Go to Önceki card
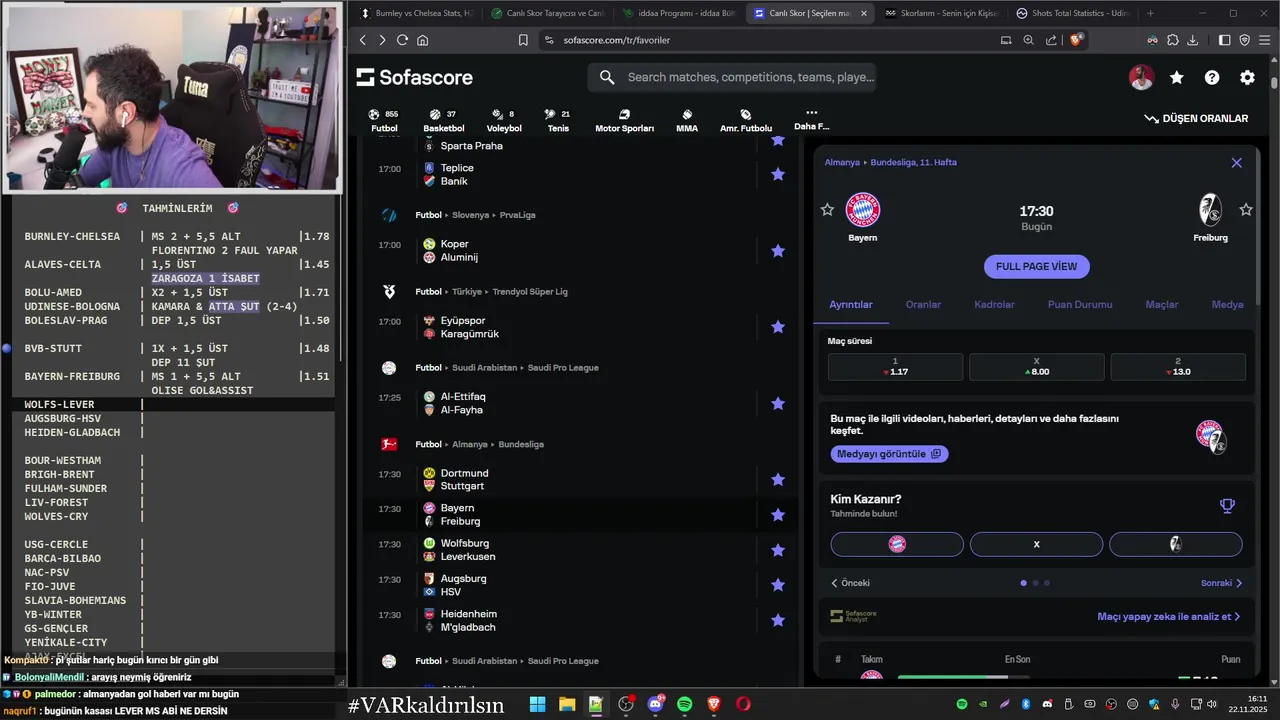The image size is (1280, 720). (850, 583)
